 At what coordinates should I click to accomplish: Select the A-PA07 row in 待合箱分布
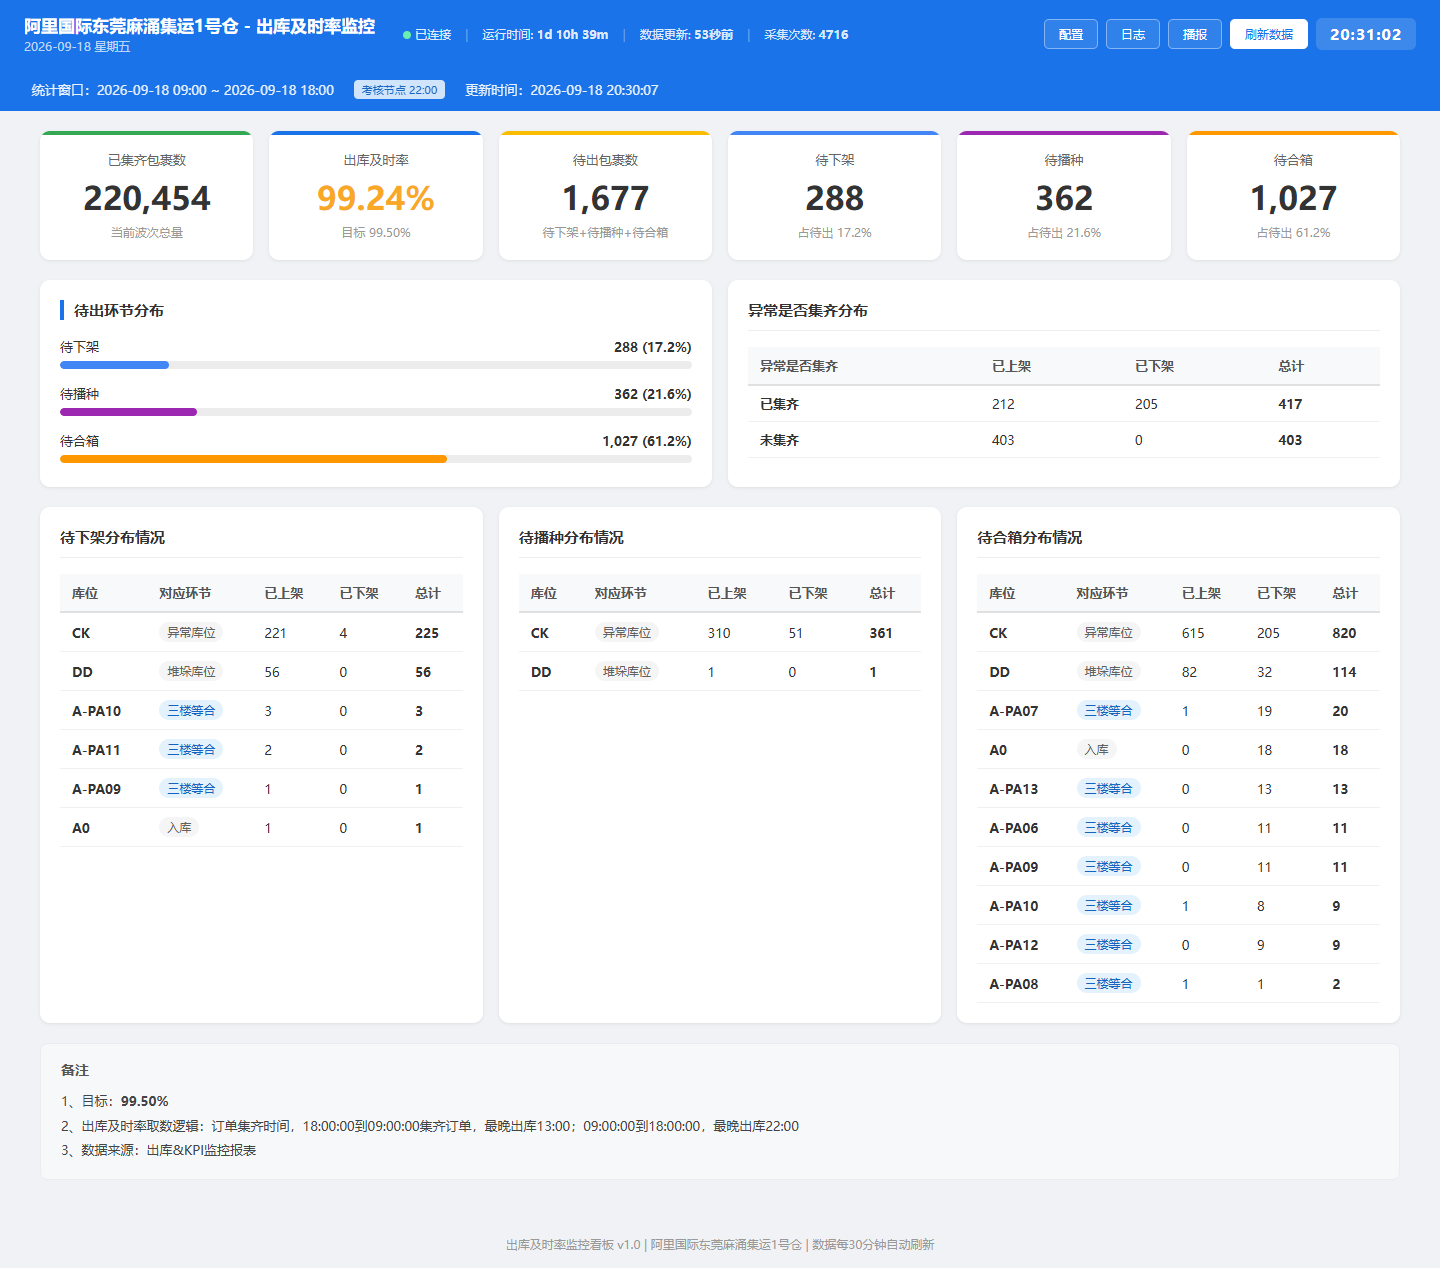point(1178,711)
